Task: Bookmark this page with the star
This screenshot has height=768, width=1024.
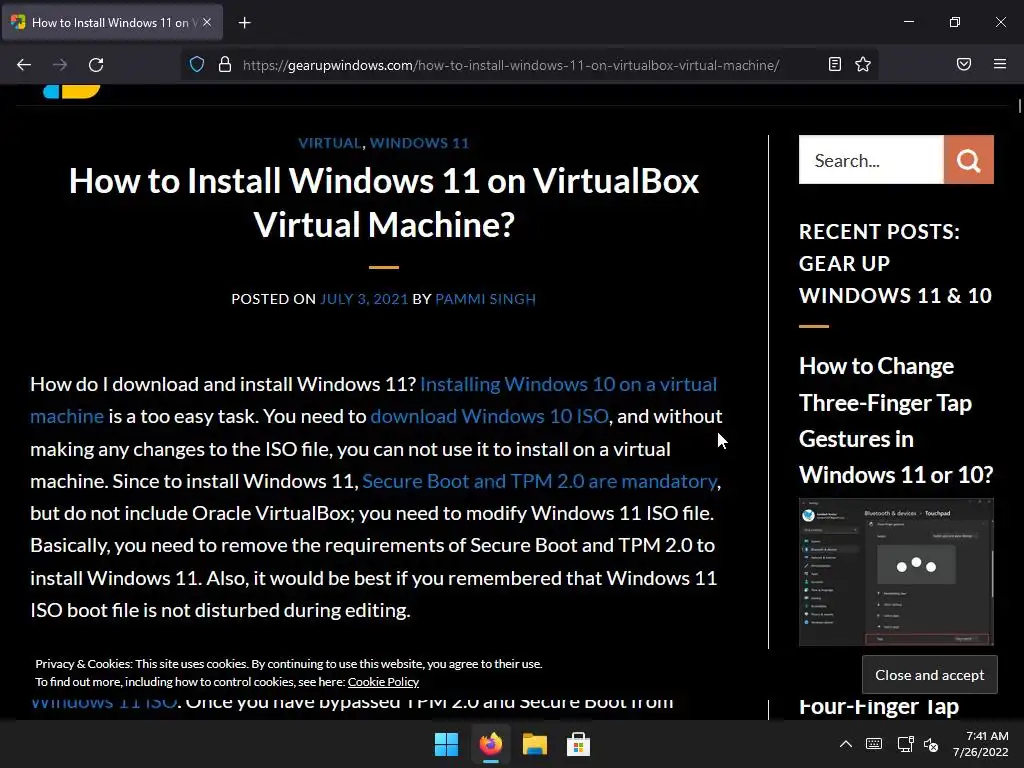Action: (863, 64)
